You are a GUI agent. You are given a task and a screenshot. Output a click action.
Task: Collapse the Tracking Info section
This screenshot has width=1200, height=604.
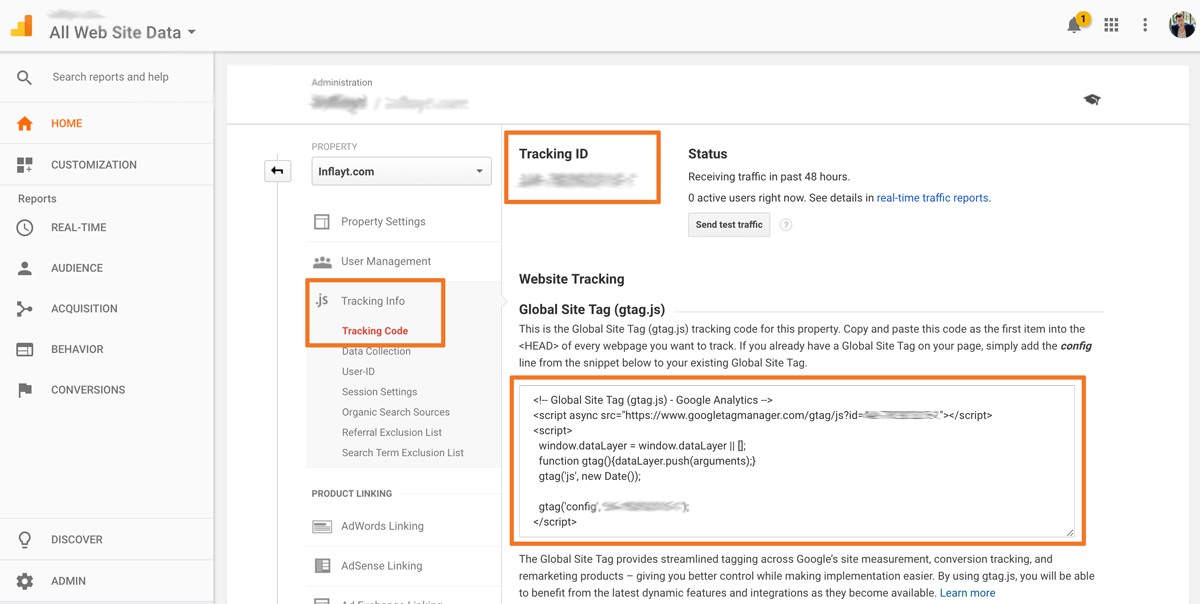(373, 301)
